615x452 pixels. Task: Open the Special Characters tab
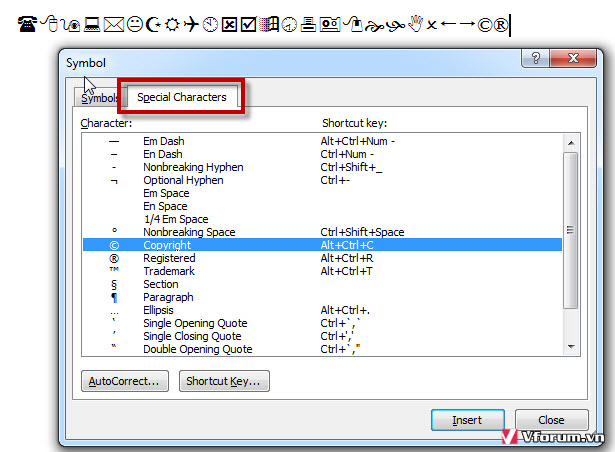point(182,97)
